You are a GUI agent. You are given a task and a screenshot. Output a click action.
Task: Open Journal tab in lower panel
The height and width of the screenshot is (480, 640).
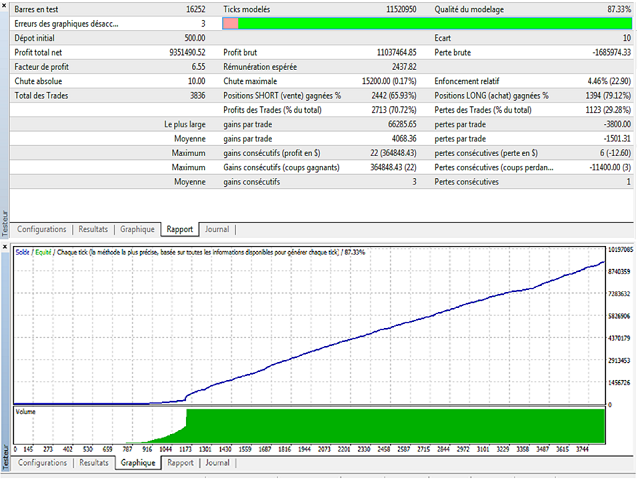(x=217, y=463)
